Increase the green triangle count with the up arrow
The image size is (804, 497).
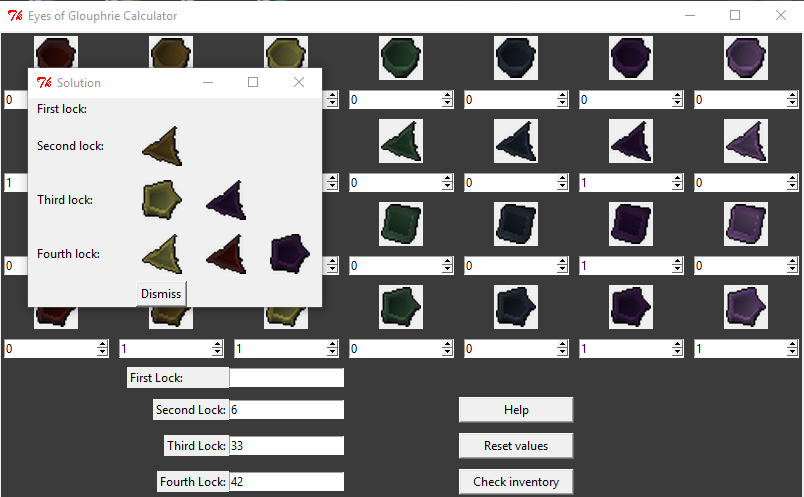click(x=448, y=178)
